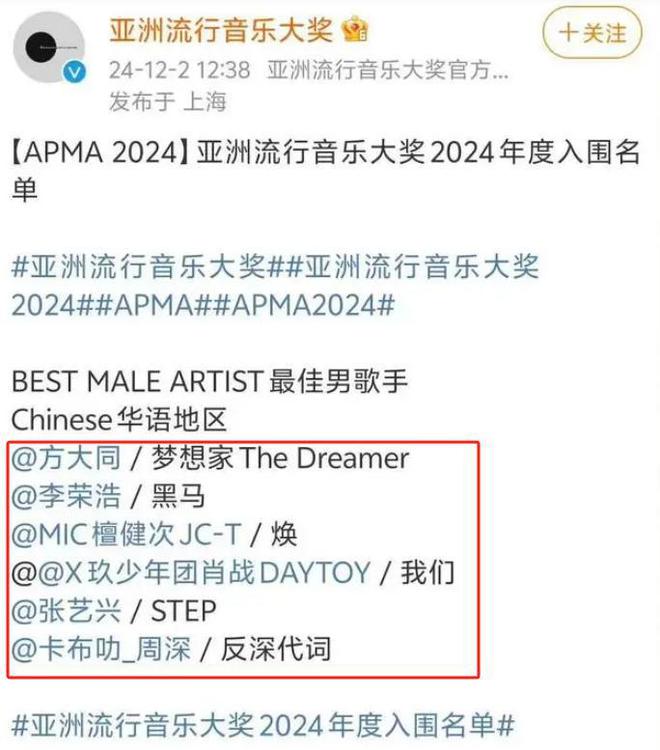Open the @X玖少年团肖战DAYTOY mention
Viewport: 660px width, 750px height.
tap(204, 573)
